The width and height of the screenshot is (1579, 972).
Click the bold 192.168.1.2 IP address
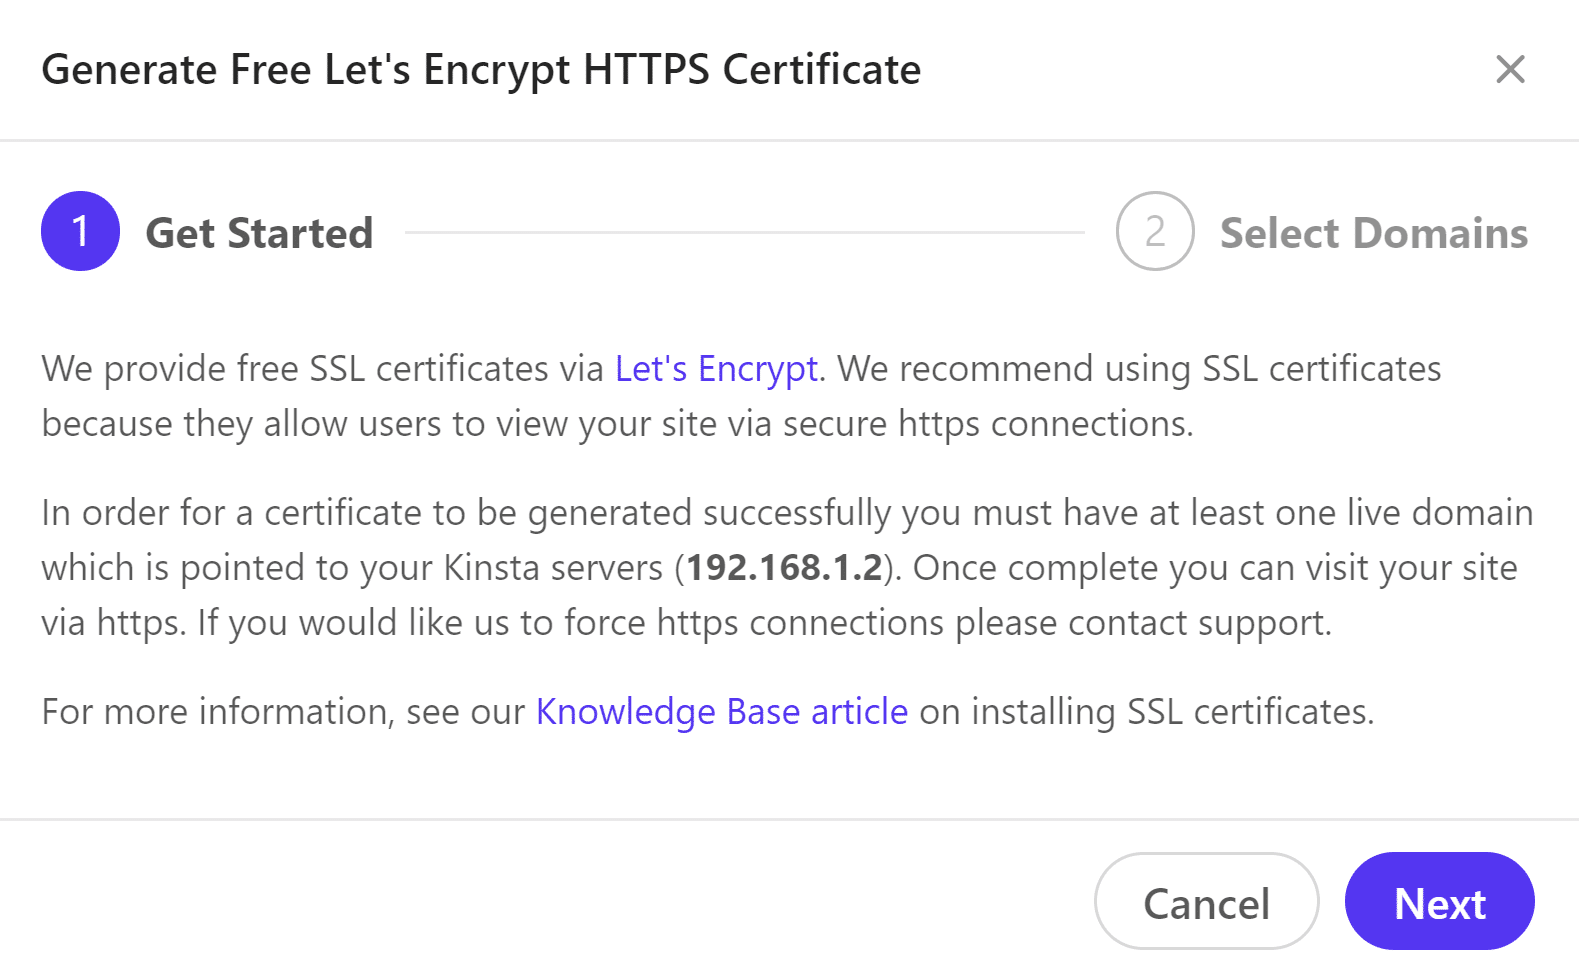[784, 568]
